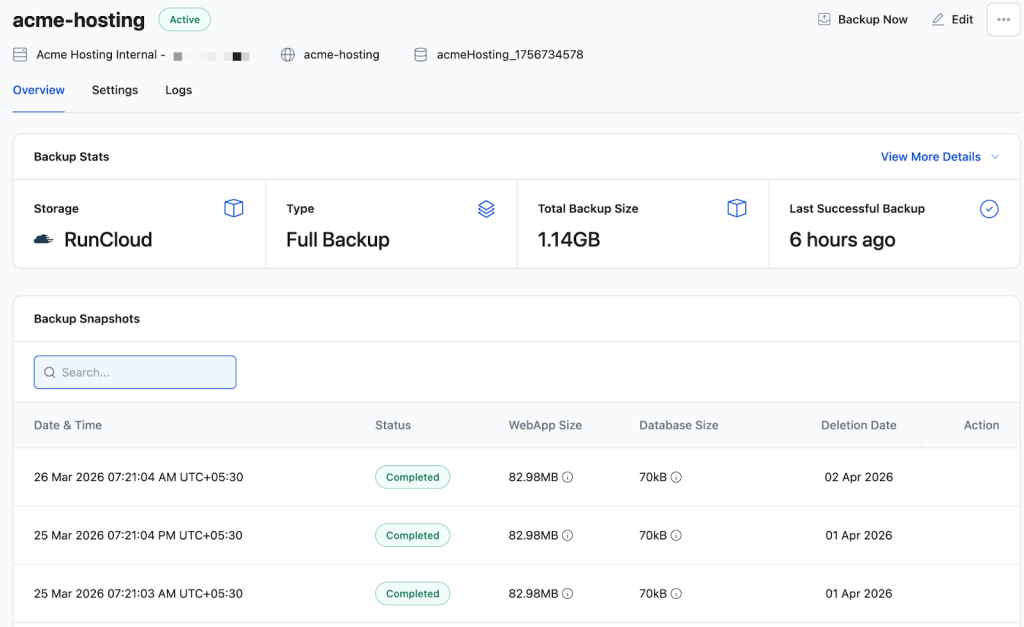Click the Deletion Date column header
Viewport: 1024px width, 627px height.
click(859, 425)
